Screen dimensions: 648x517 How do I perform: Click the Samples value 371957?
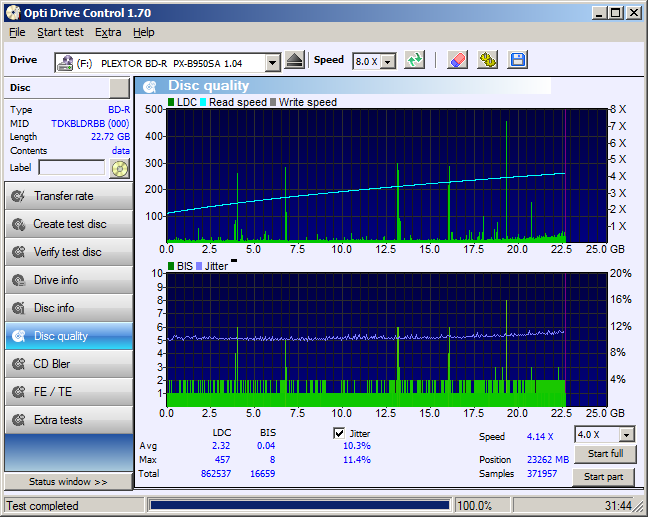(x=542, y=474)
